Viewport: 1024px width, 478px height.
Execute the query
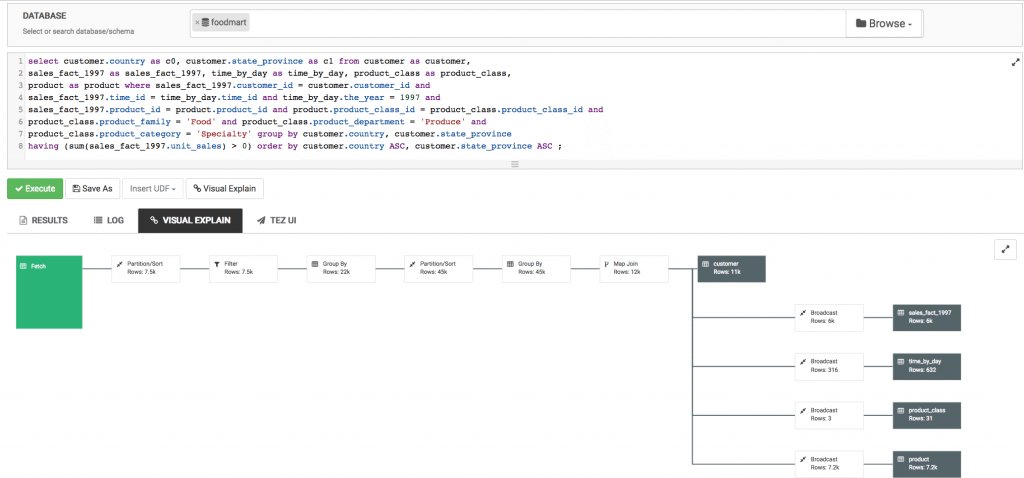point(35,189)
